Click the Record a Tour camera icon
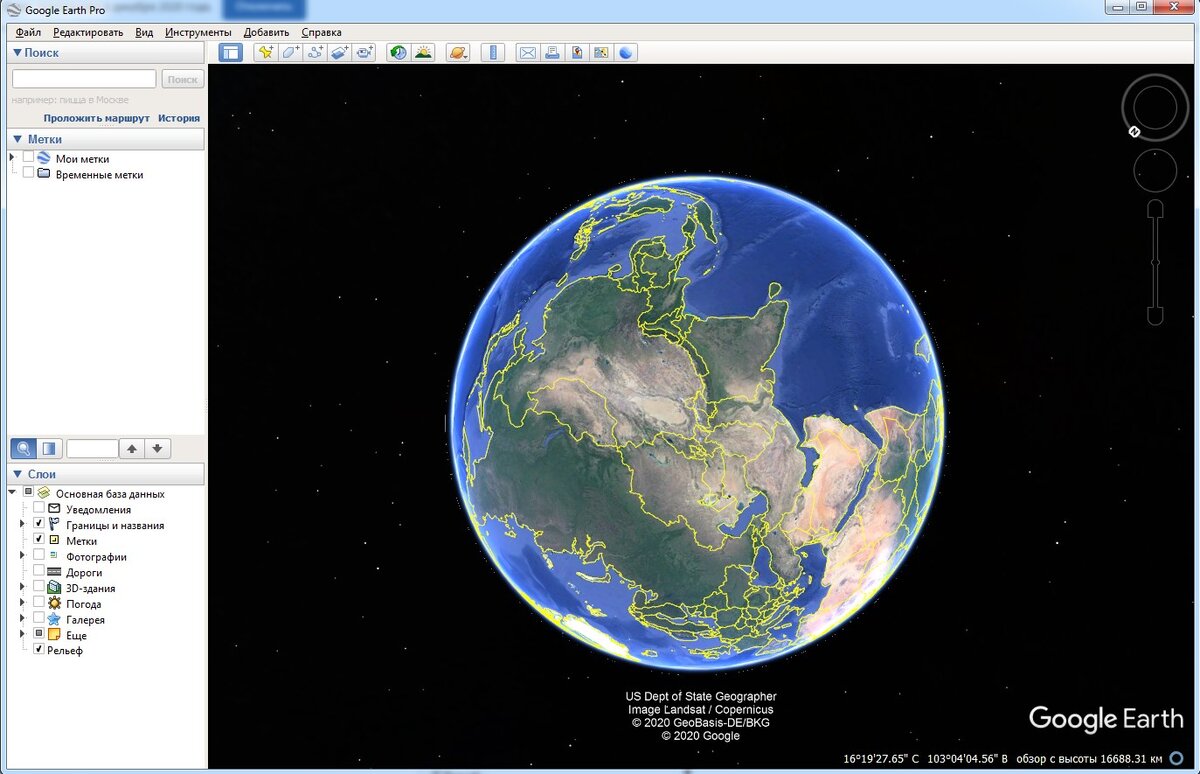This screenshot has width=1200, height=774. click(363, 52)
